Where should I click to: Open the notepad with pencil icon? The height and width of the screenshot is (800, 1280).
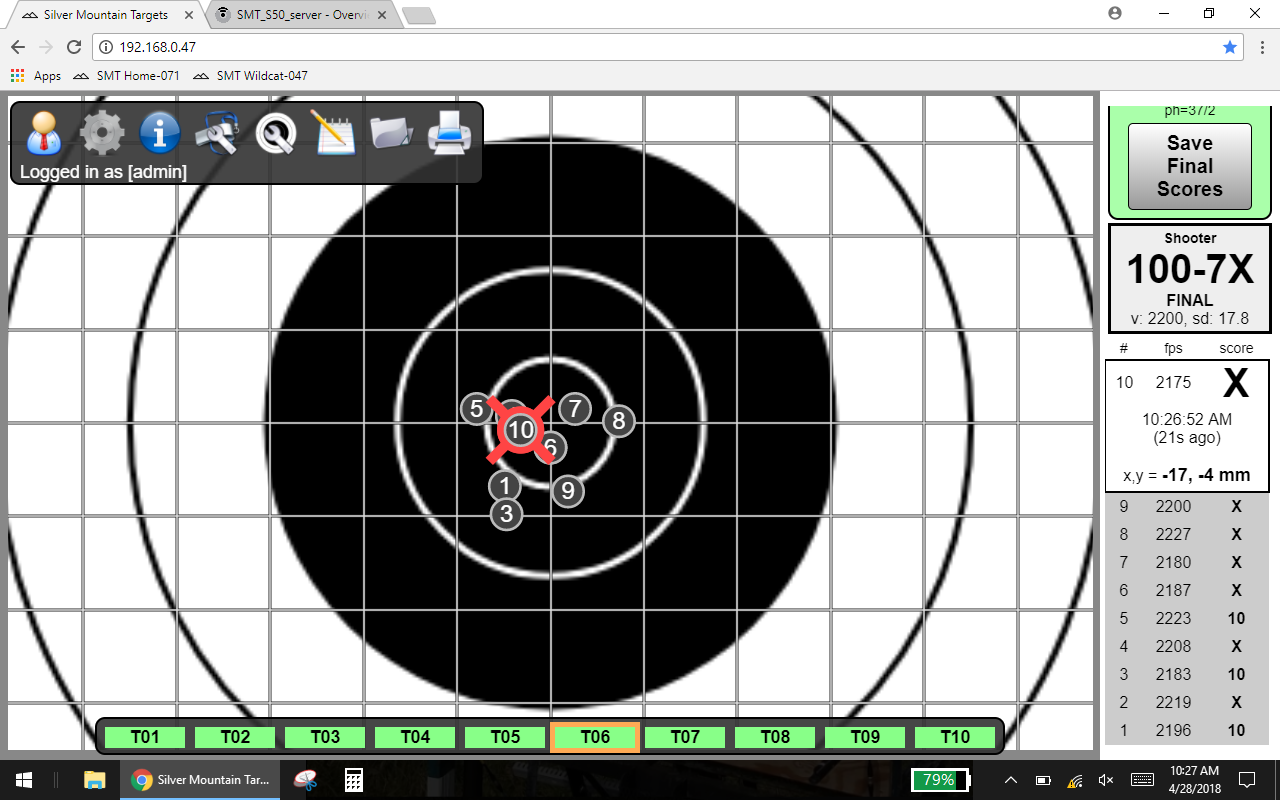[x=332, y=132]
